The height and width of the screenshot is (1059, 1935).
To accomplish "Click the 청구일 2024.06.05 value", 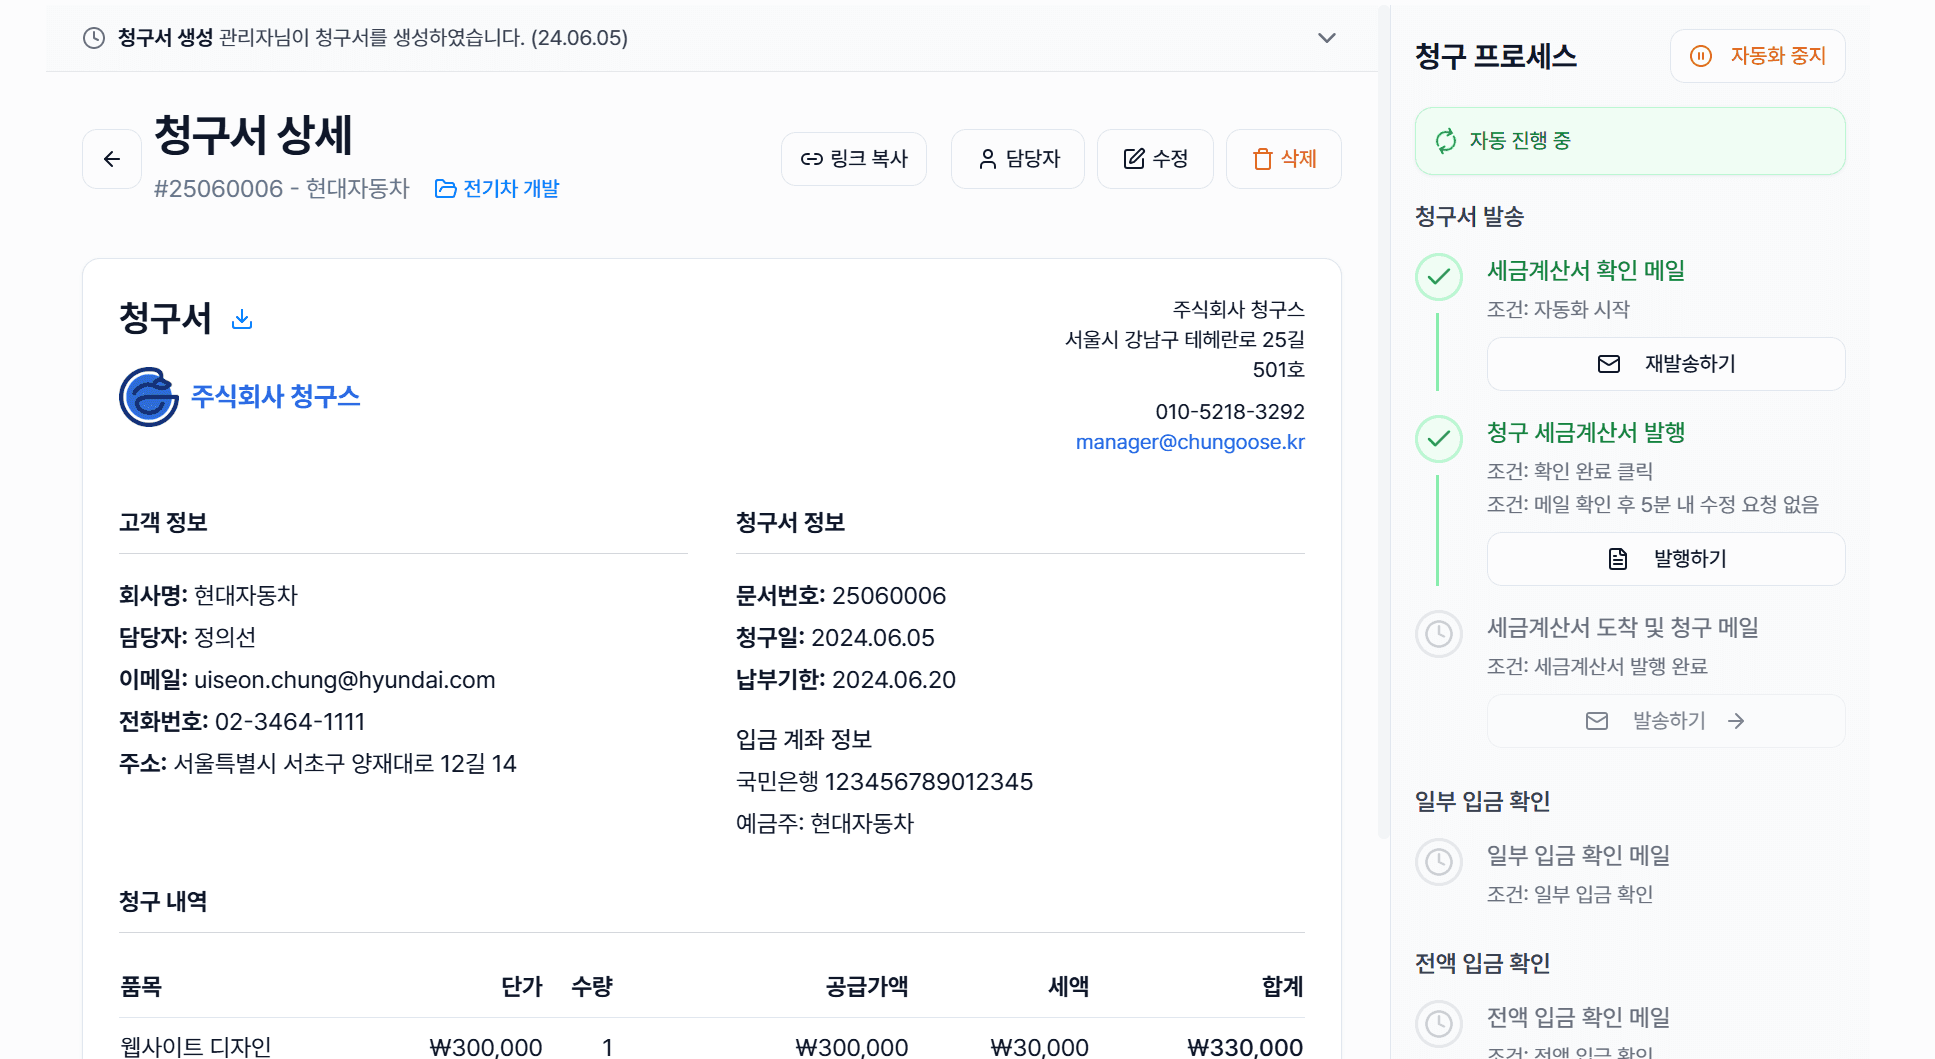I will tap(873, 638).
